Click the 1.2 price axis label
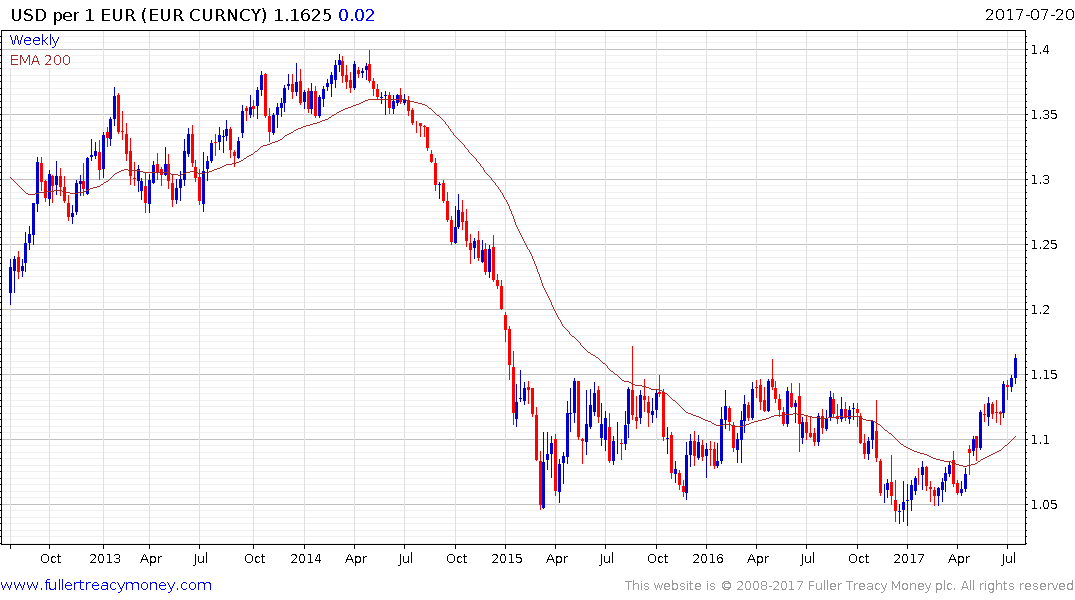This screenshot has width=1075, height=600. 1040,310
